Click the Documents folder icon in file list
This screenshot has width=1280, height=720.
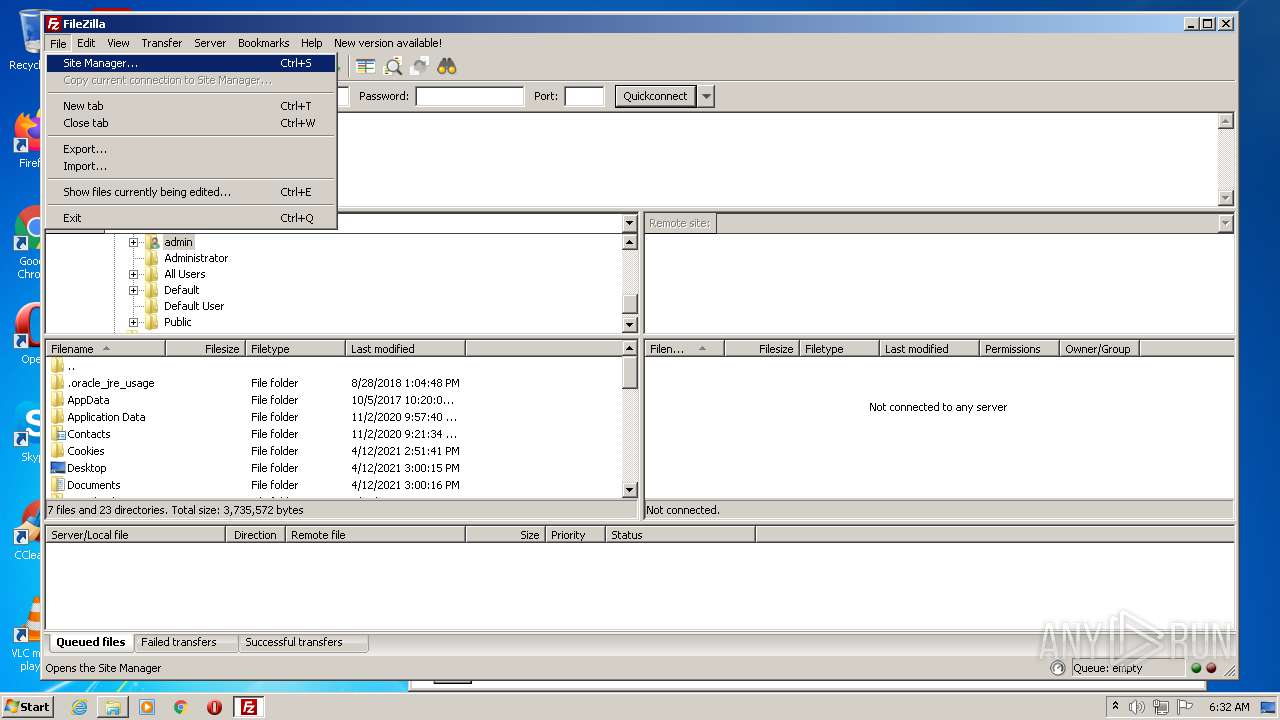57,485
